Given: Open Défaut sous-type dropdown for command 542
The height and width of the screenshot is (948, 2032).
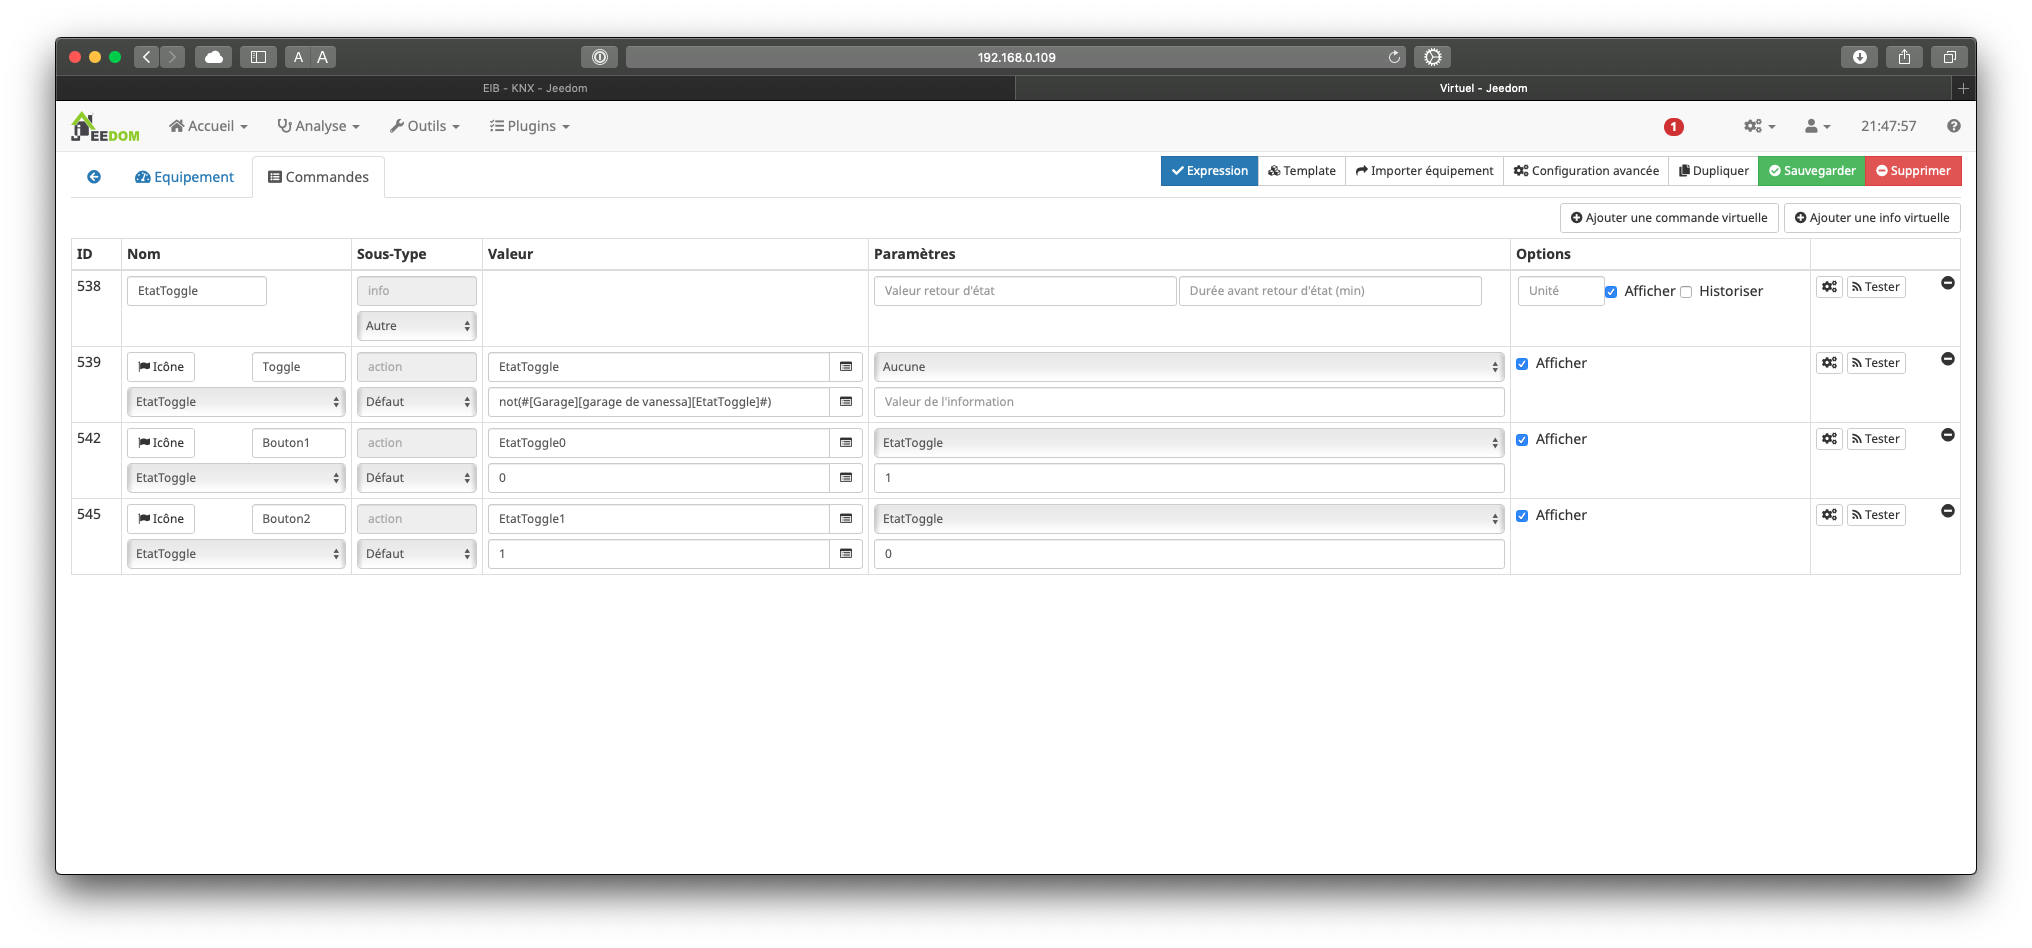Looking at the screenshot, I should pos(416,478).
